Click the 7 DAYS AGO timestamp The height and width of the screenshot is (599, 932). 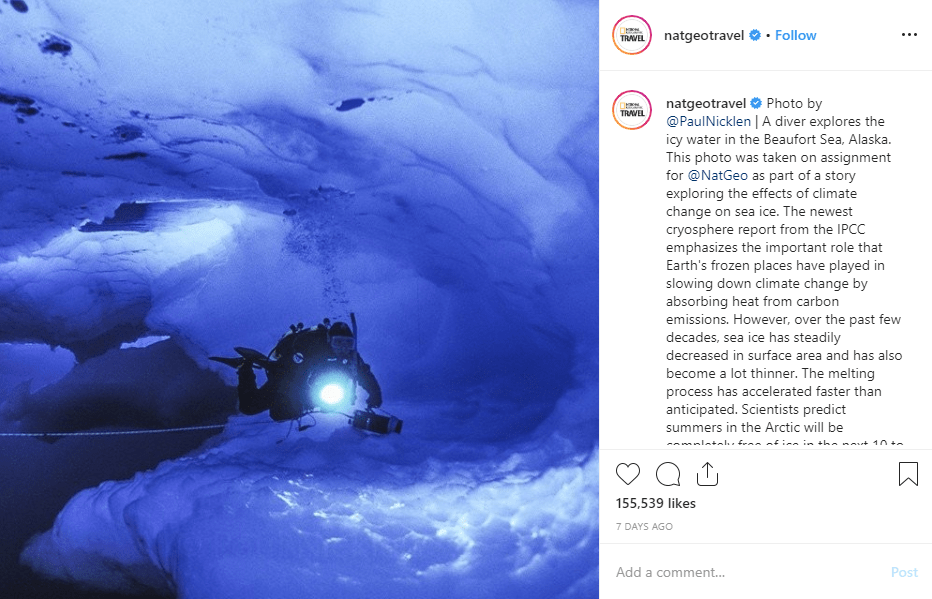click(644, 527)
